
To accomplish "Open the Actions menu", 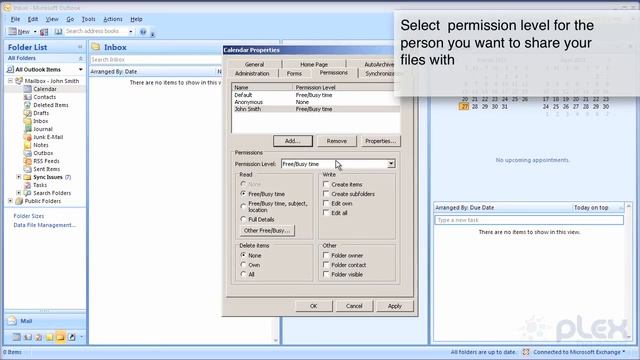I will [113, 19].
